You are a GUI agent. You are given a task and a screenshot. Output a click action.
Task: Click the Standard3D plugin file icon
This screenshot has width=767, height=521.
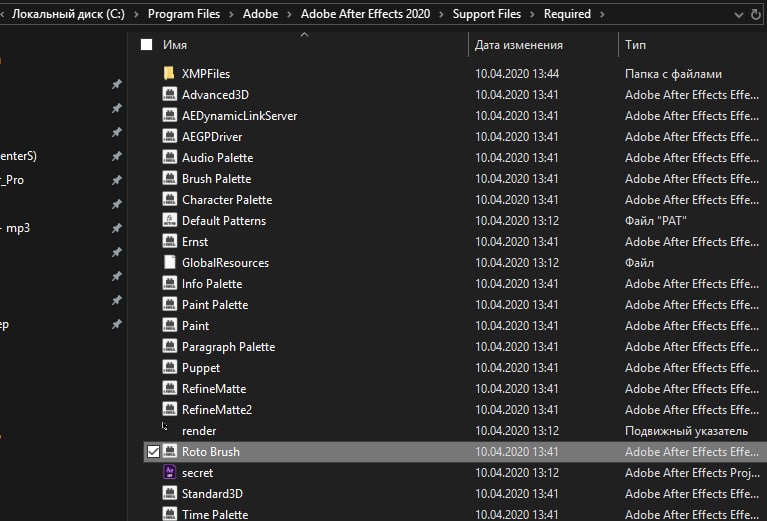click(x=169, y=493)
